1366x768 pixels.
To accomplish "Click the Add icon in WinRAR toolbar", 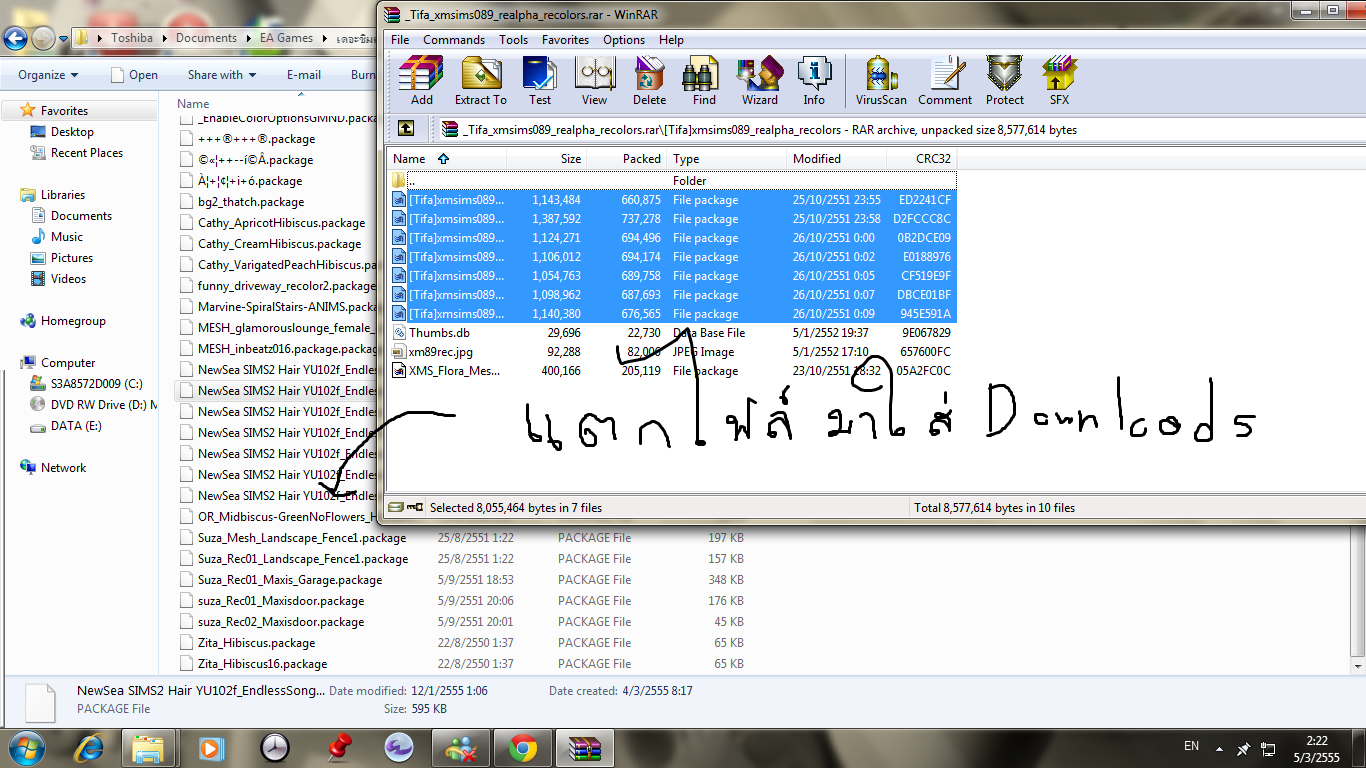I will (x=422, y=81).
